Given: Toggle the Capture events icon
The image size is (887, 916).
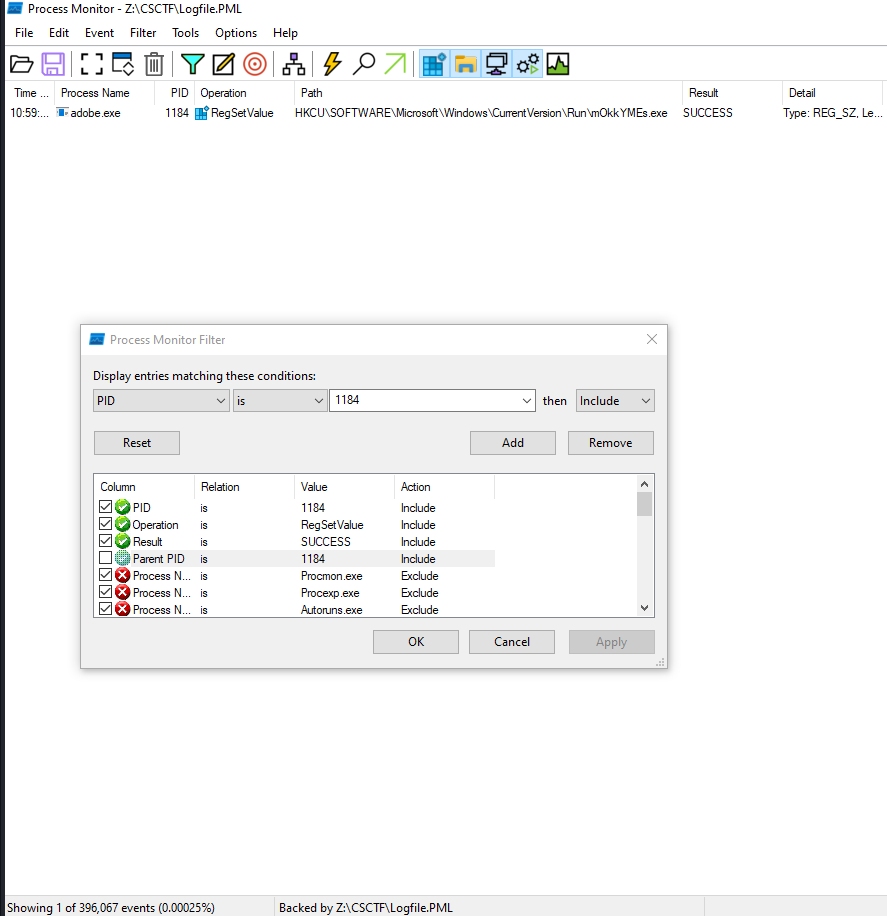Looking at the screenshot, I should click(x=92, y=65).
